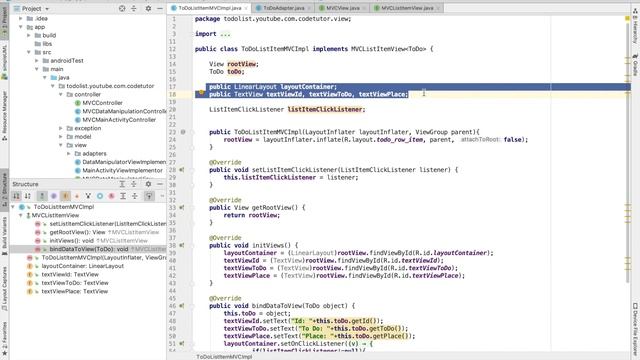
Task: Toggle show non-public members in Structure toolbar
Action: [77, 196]
